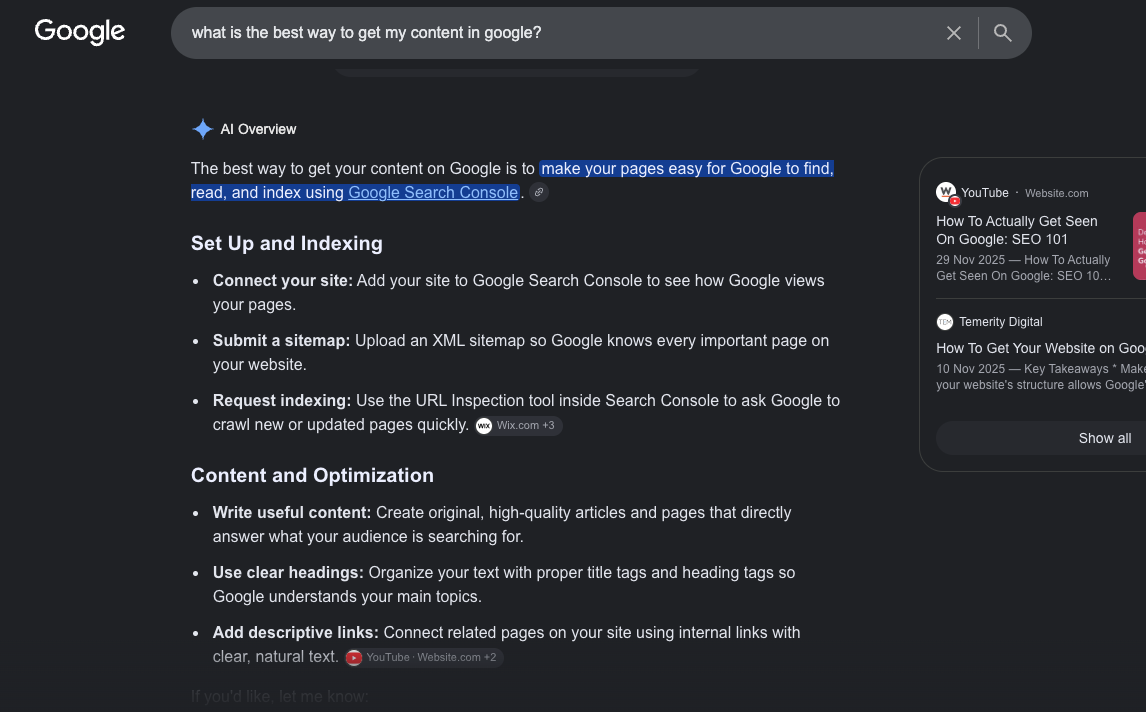Screen dimensions: 1146x712
Task: Click the 'Use clear headings:' bold text
Action: (288, 572)
